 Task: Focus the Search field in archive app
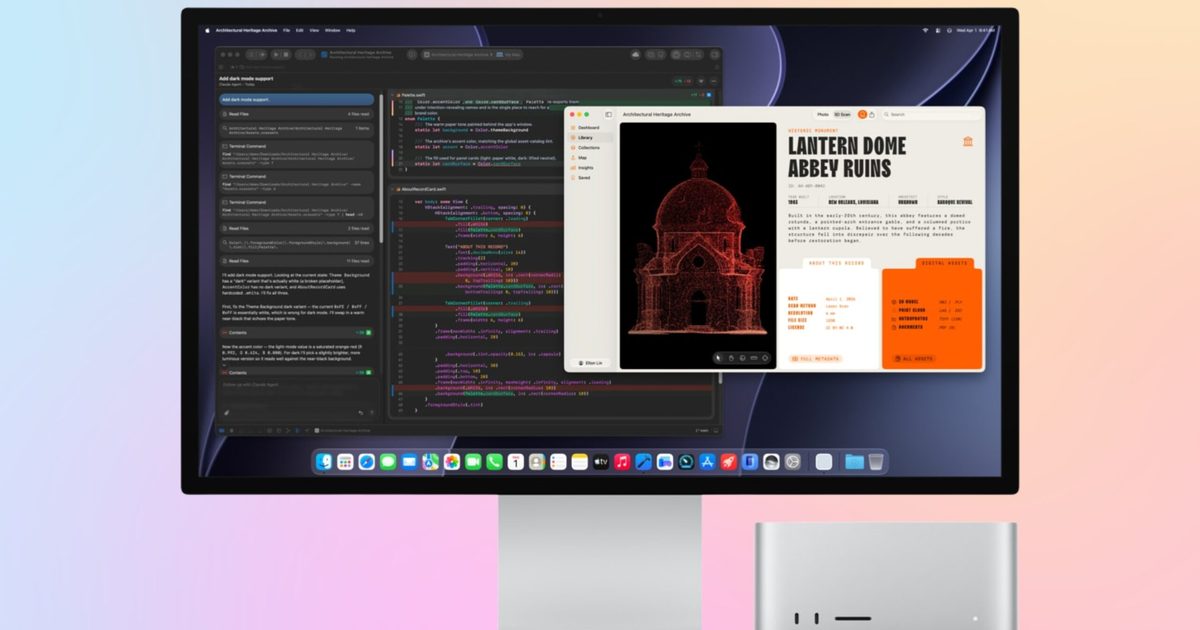tap(931, 114)
